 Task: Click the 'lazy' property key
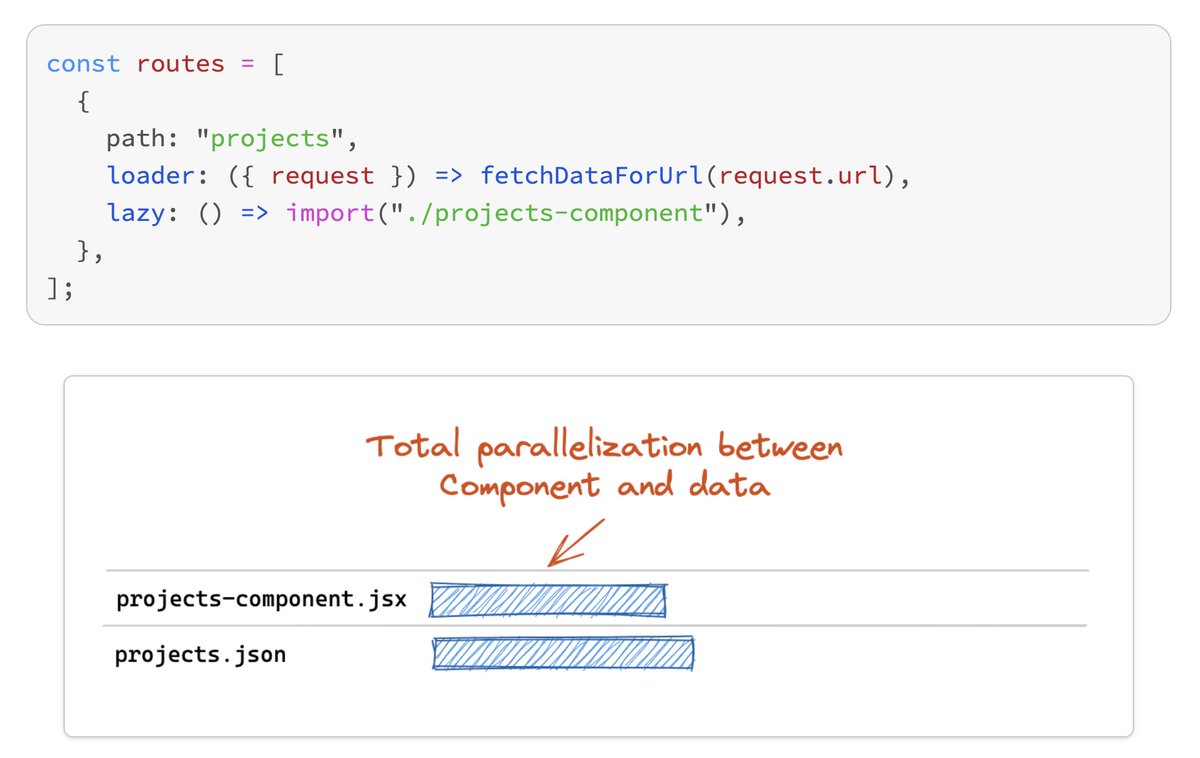pos(136,214)
